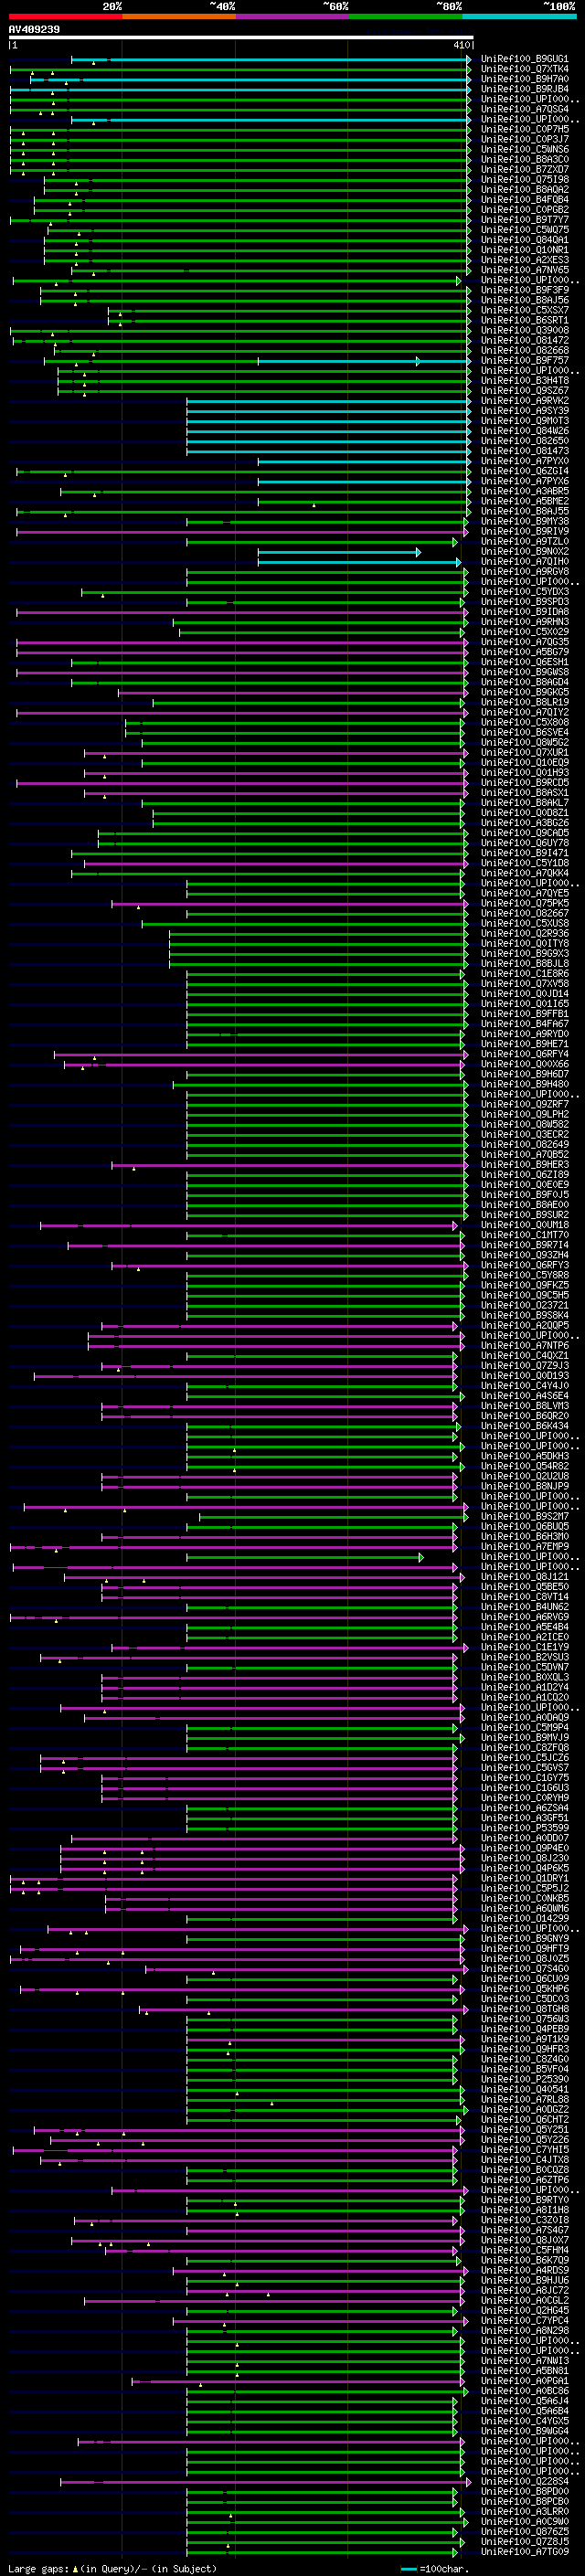This screenshot has height=2576, width=585.
Task: Open hit UniRef100_B9H7A0
Action: tap(524, 79)
